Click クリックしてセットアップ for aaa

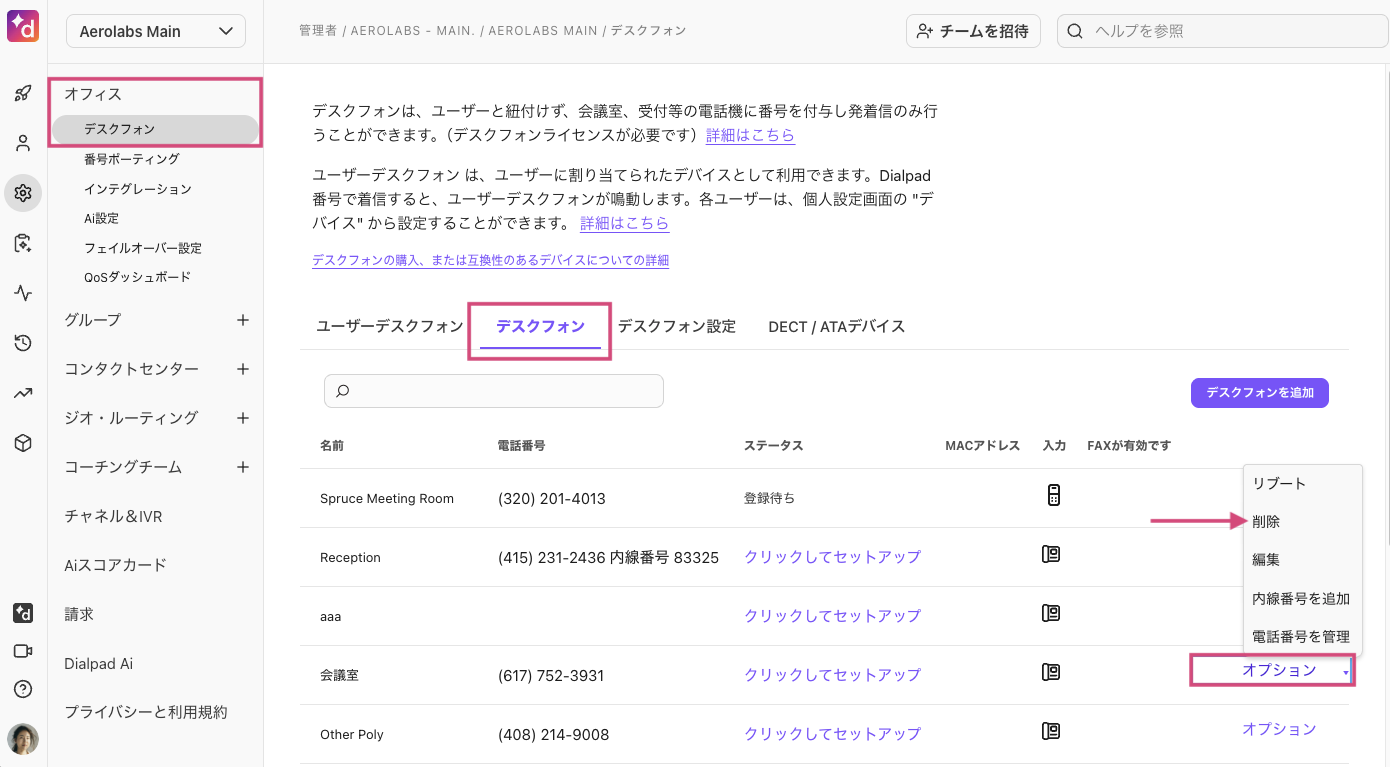(x=832, y=616)
